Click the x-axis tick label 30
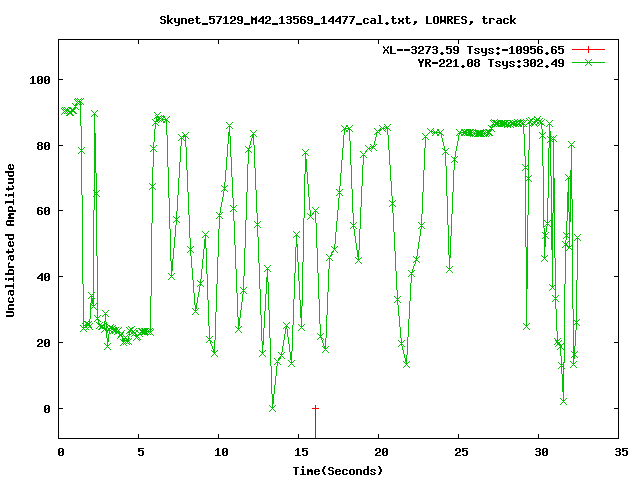Image resolution: width=640 pixels, height=480 pixels. pyautogui.click(x=541, y=452)
